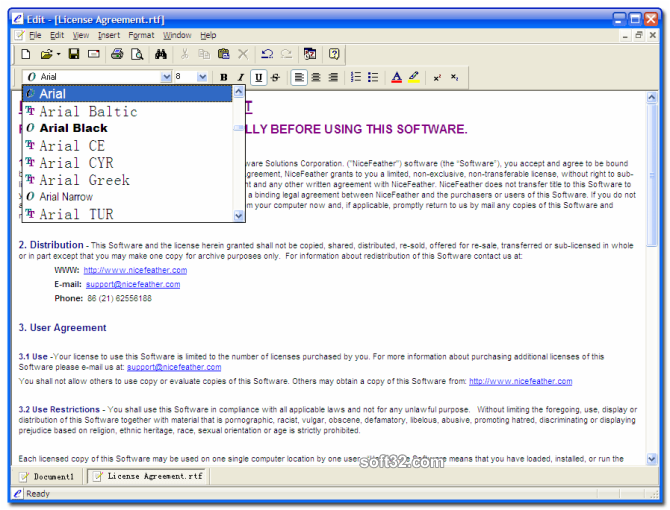The height and width of the screenshot is (510, 670).
Task: Choose Arial Baltic font
Action: tap(127, 111)
